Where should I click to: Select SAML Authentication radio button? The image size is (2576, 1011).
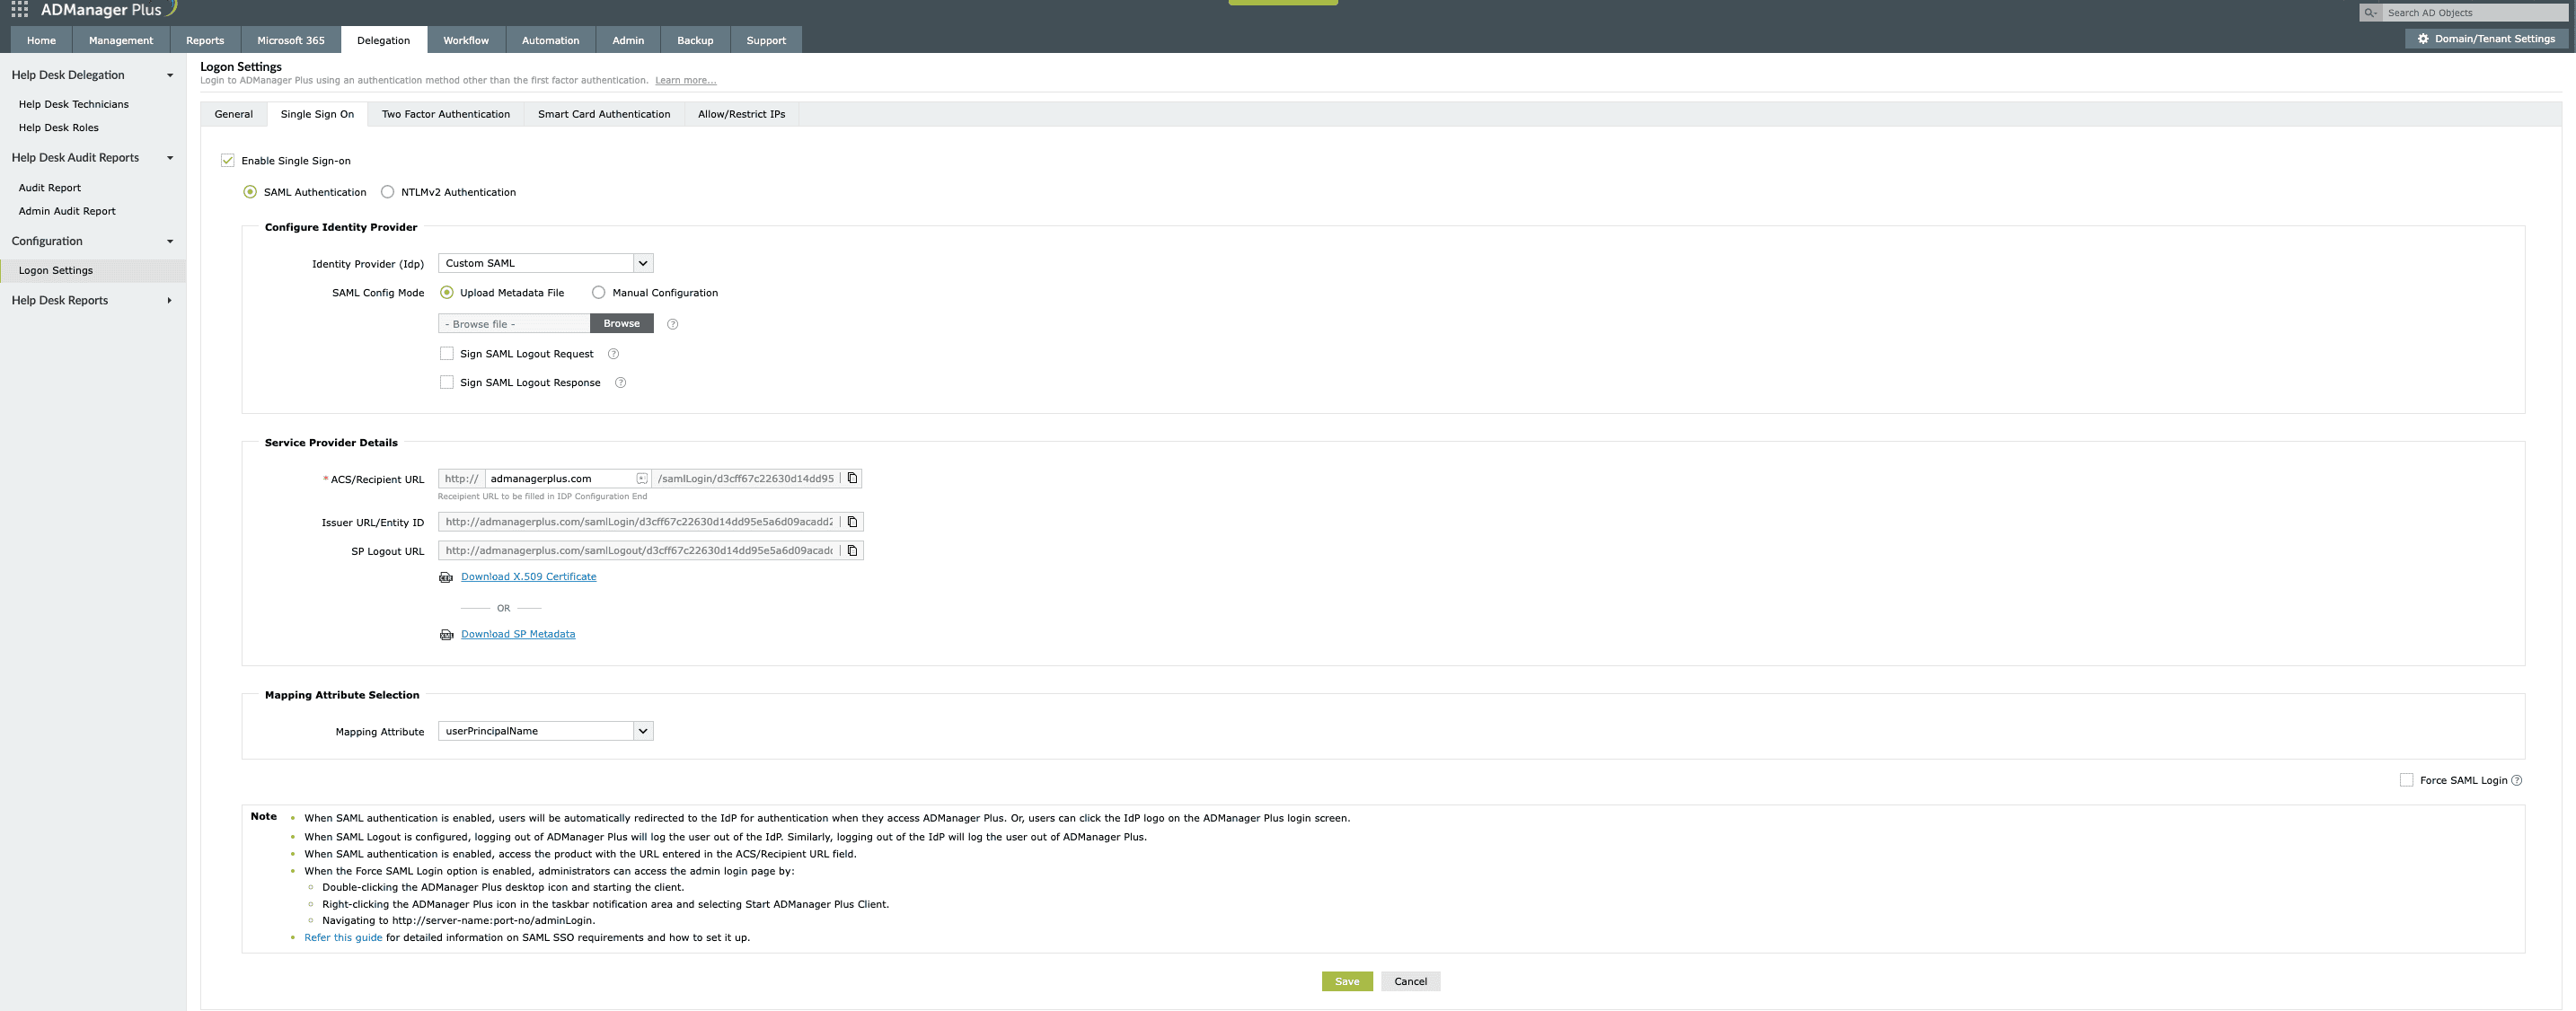(x=251, y=190)
